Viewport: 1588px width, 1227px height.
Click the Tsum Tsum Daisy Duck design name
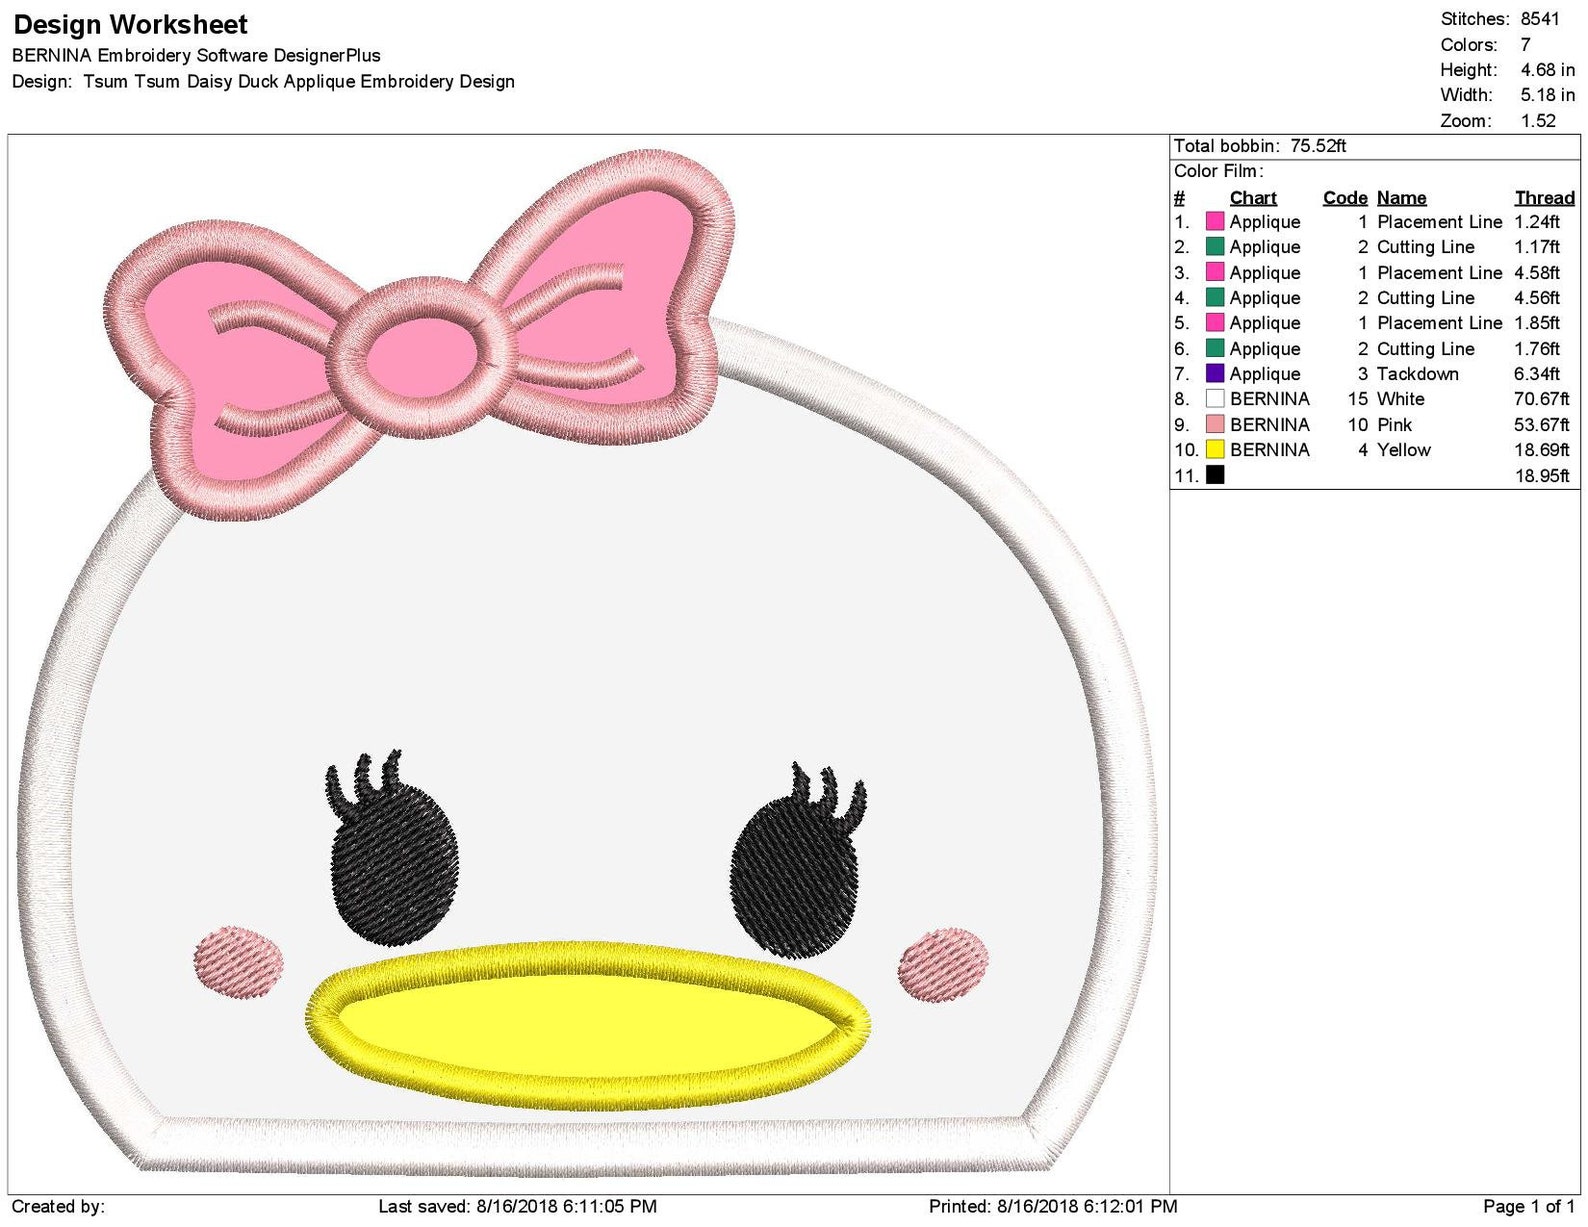point(299,82)
